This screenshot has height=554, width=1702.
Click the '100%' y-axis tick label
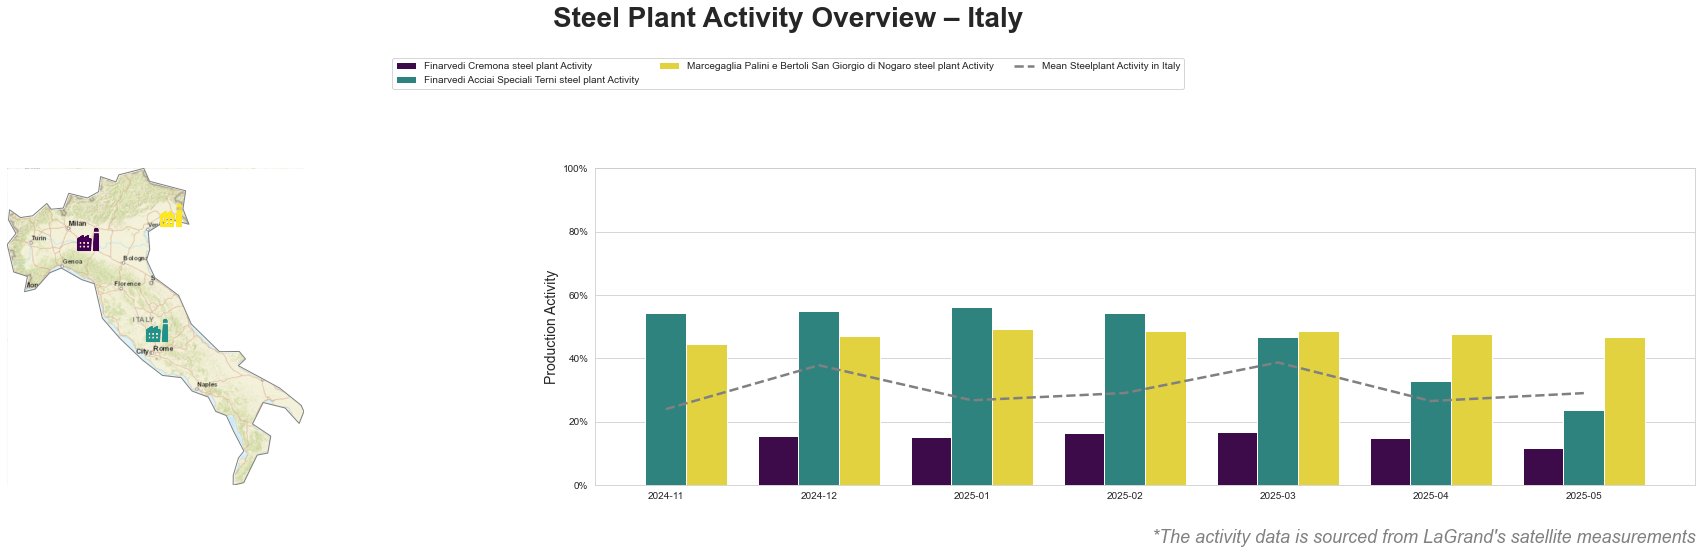point(575,169)
